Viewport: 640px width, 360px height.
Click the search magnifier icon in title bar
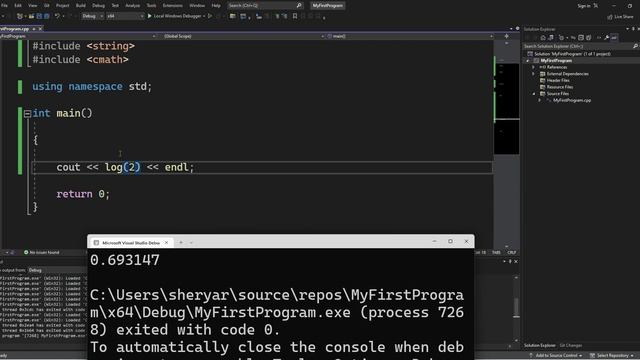299,6
